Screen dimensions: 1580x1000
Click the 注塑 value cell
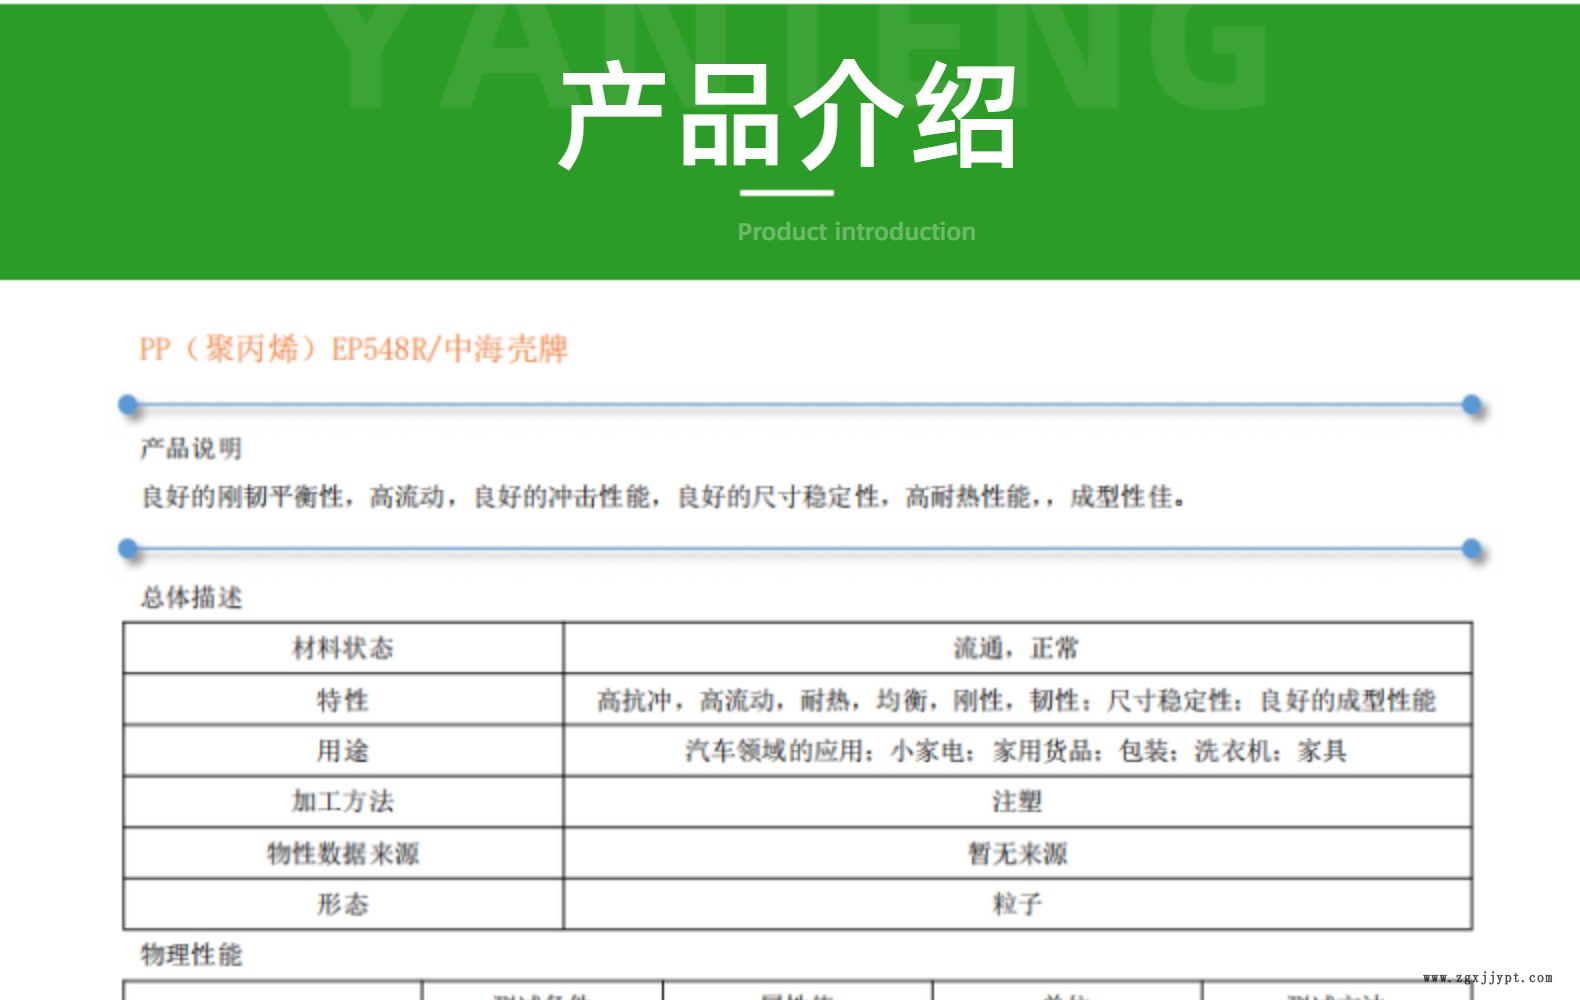pos(1016,802)
